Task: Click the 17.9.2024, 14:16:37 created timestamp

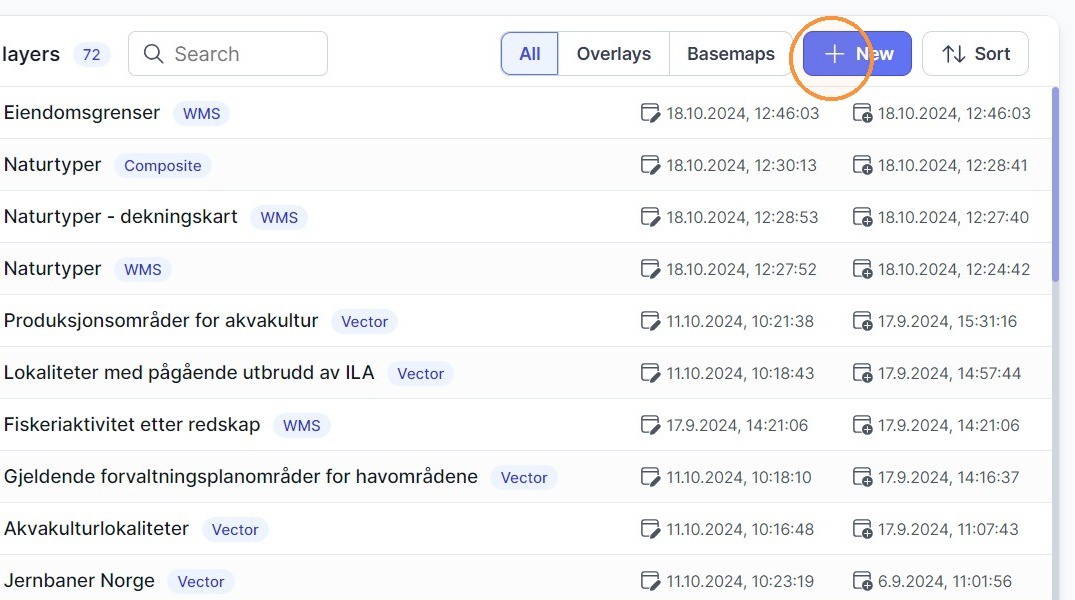Action: [x=948, y=477]
